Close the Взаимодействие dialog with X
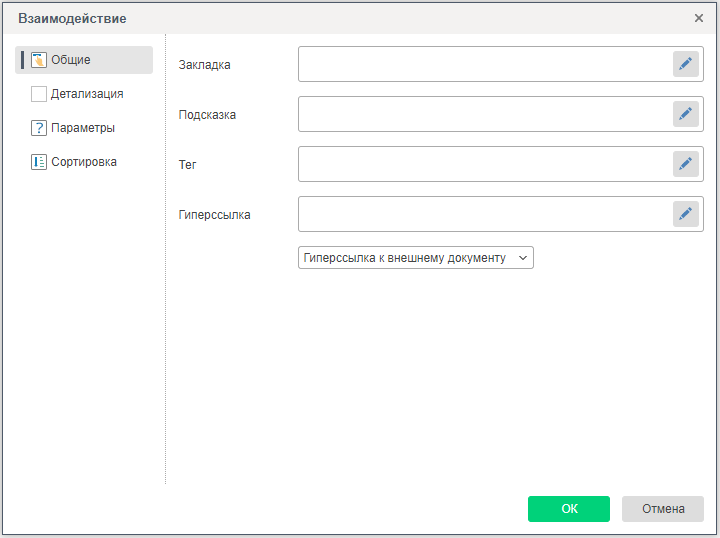 (699, 18)
